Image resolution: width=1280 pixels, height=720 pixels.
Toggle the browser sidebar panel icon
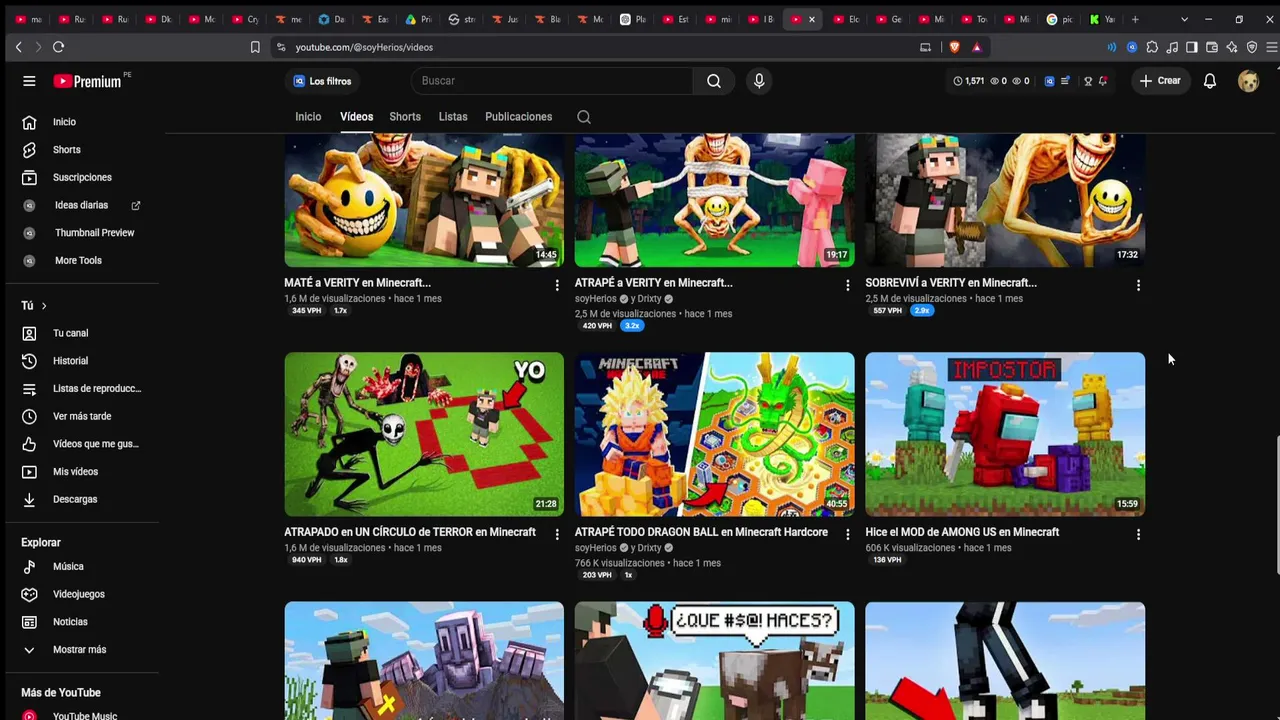tap(1192, 47)
